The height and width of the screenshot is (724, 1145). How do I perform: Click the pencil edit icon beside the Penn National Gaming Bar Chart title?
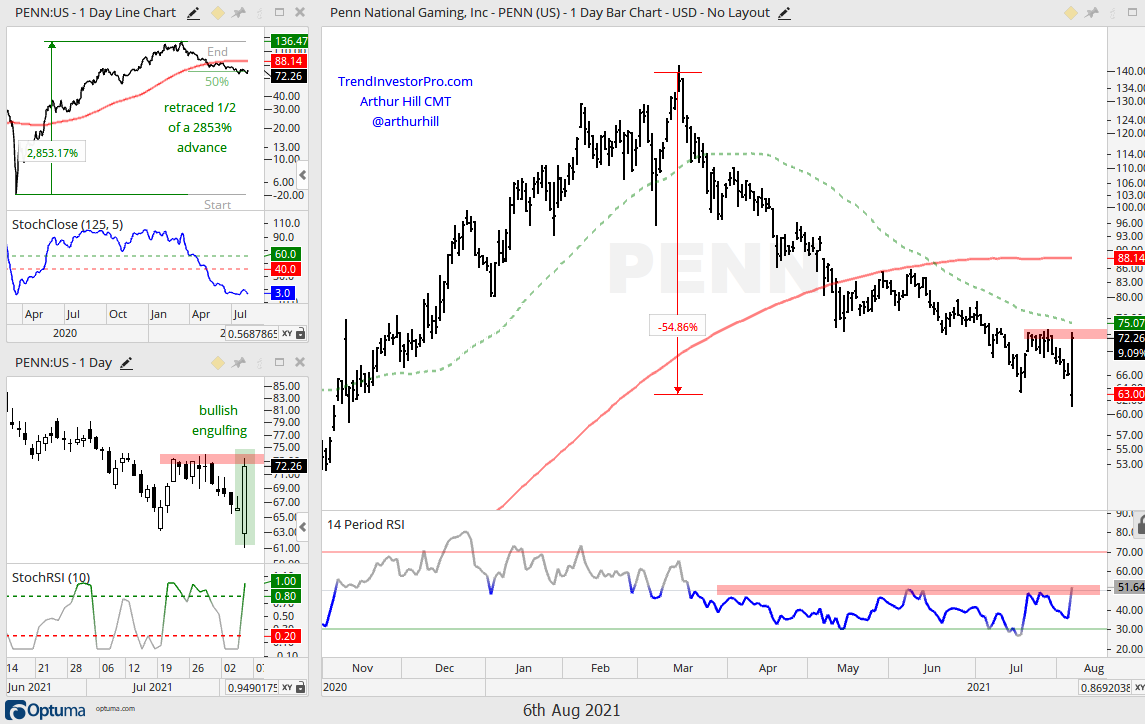tap(784, 13)
